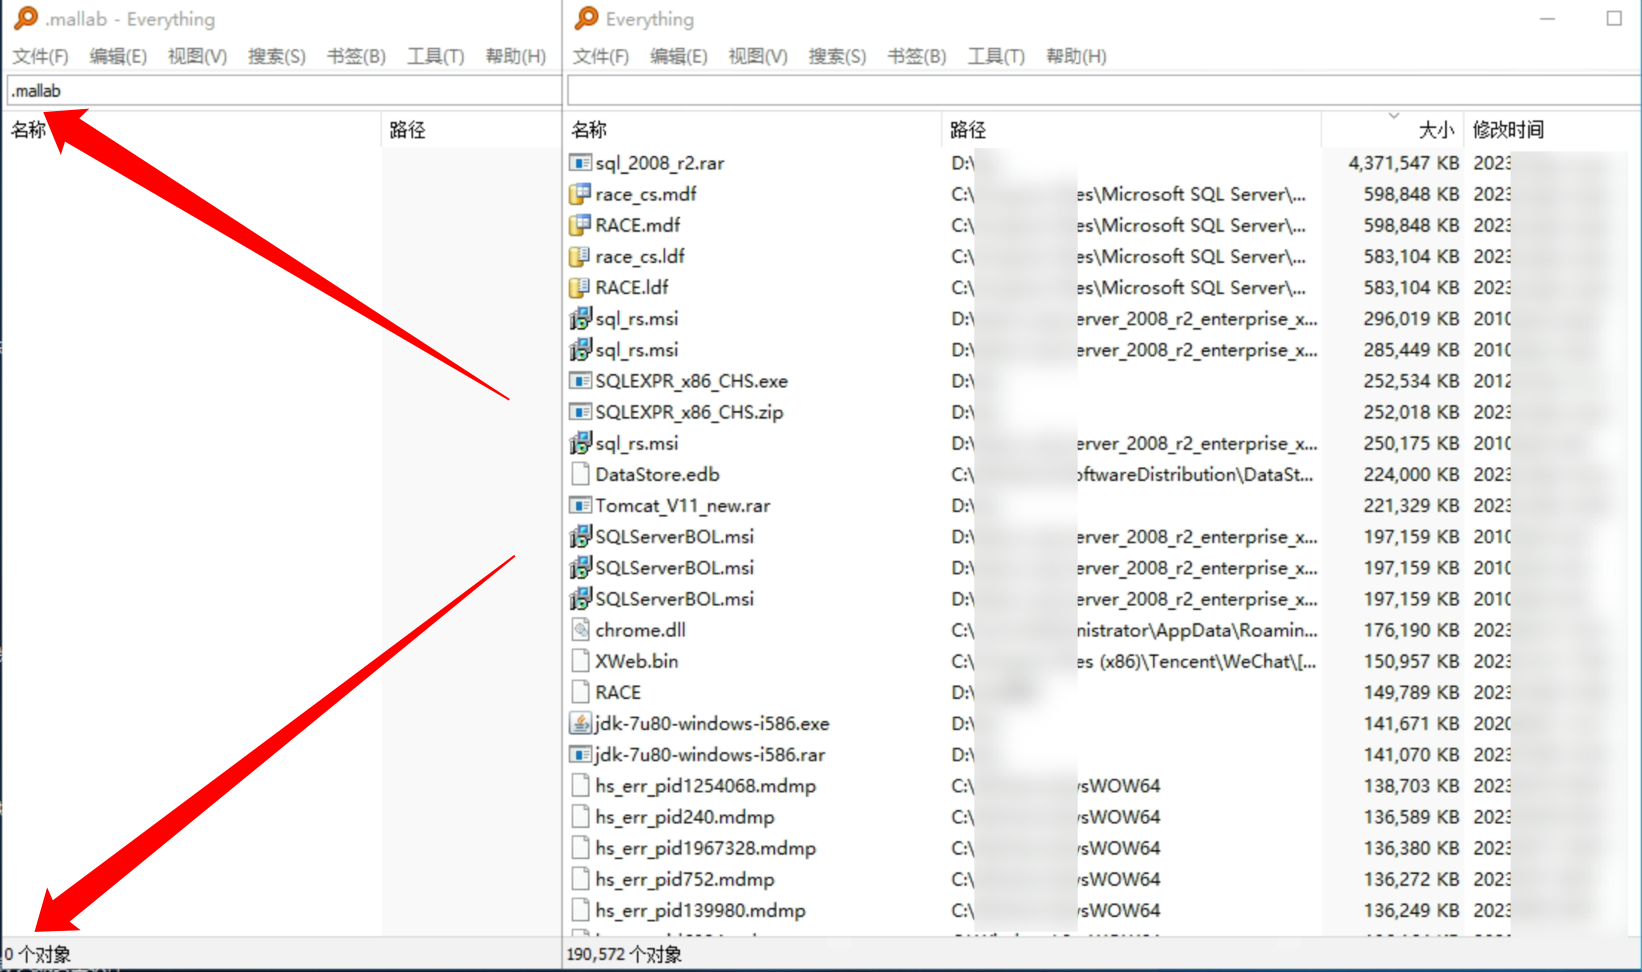The height and width of the screenshot is (972, 1642).
Task: Click the 224,000 KB size cell
Action: tap(1411, 474)
